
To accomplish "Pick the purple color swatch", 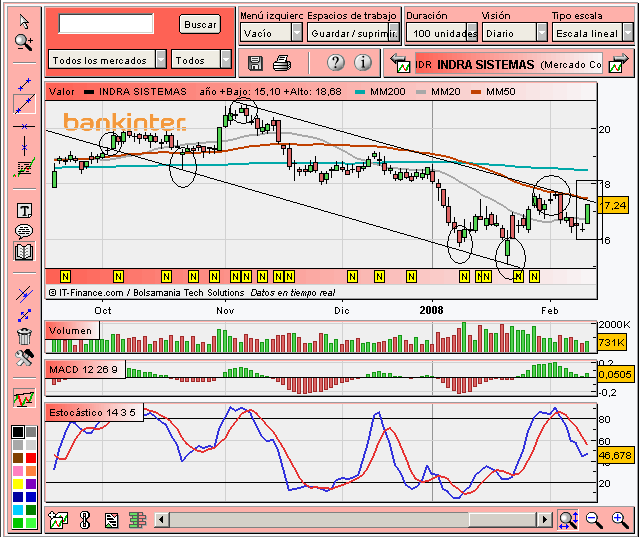I will (x=31, y=484).
